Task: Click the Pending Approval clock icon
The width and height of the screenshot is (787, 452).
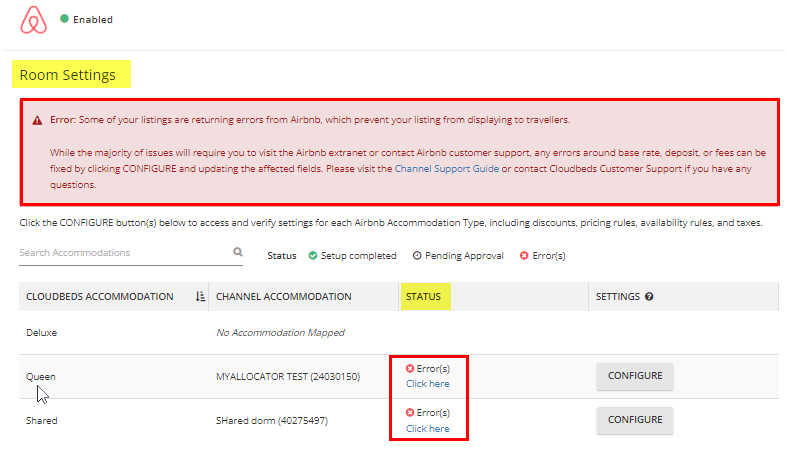Action: (x=417, y=256)
